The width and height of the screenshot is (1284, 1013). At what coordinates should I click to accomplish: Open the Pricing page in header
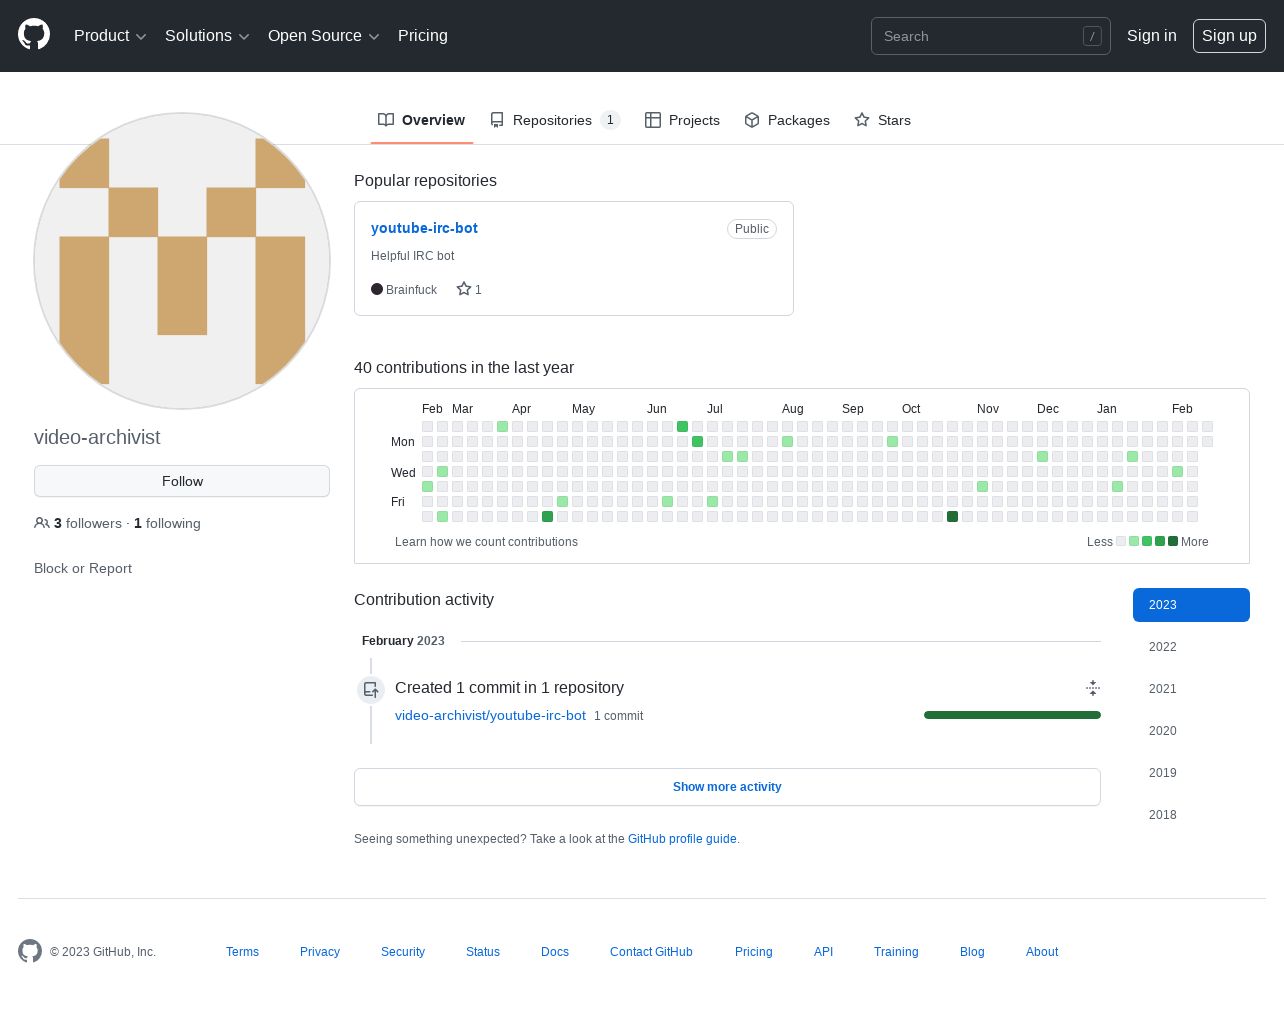point(423,36)
